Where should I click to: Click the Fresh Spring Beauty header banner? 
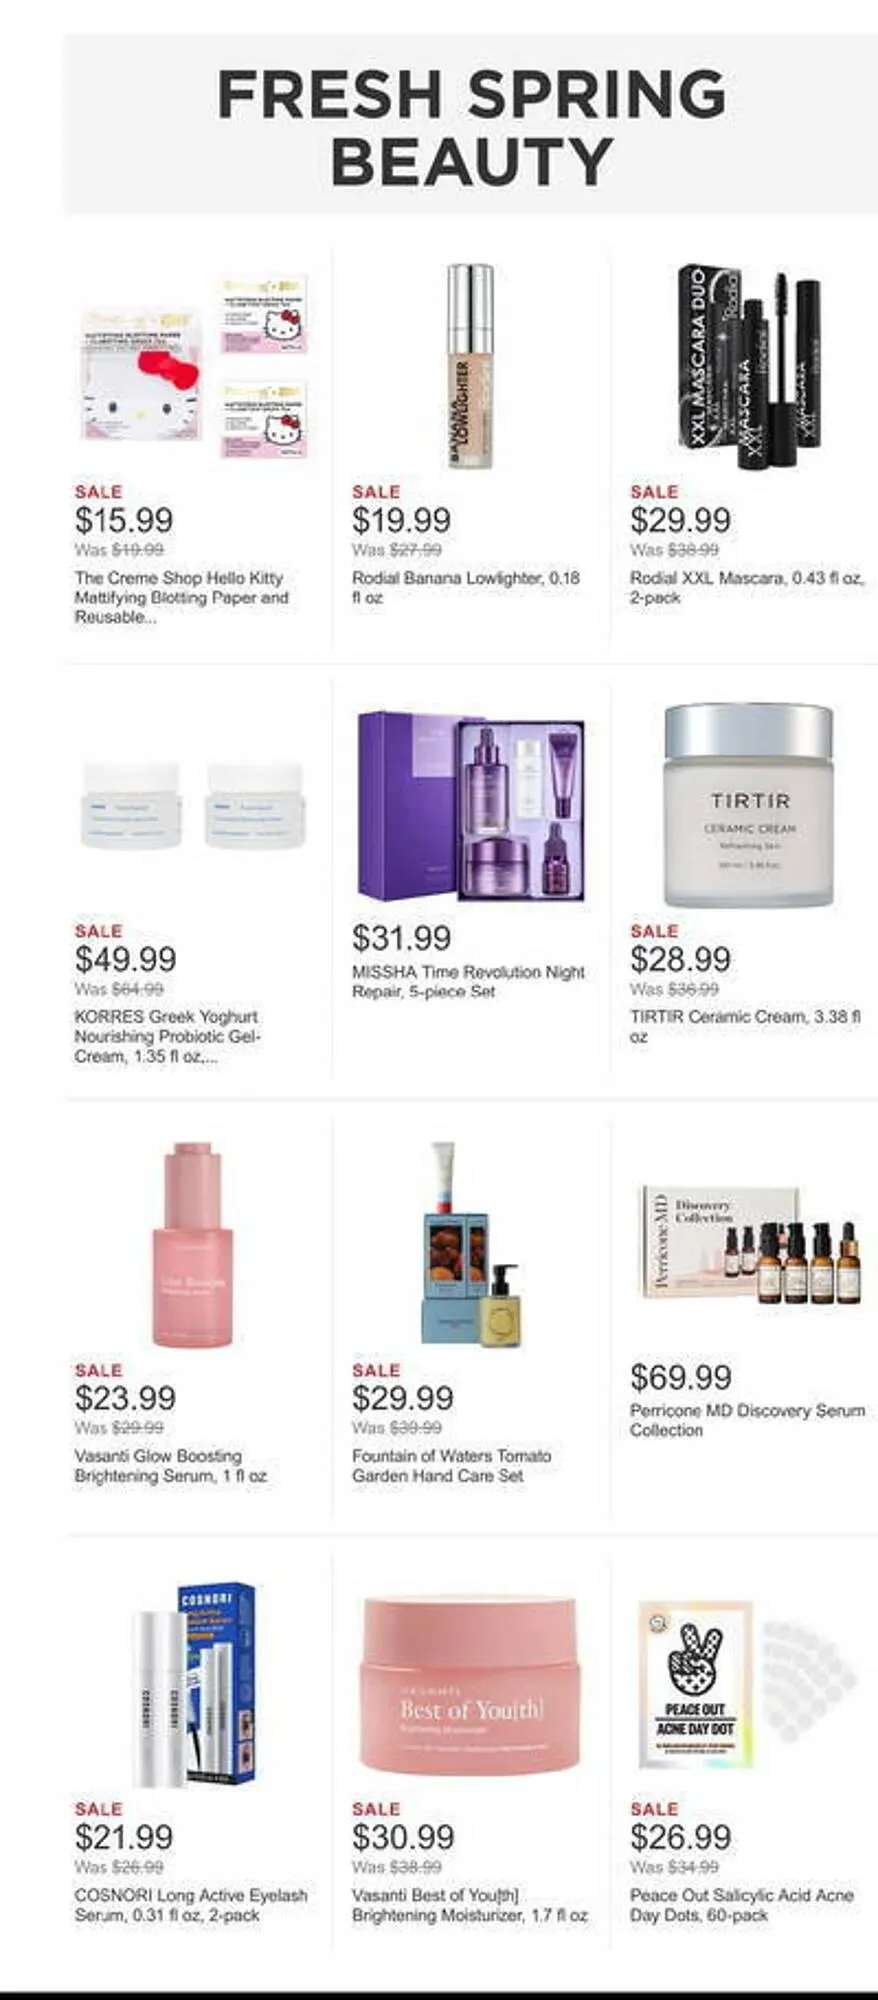pyautogui.click(x=471, y=125)
